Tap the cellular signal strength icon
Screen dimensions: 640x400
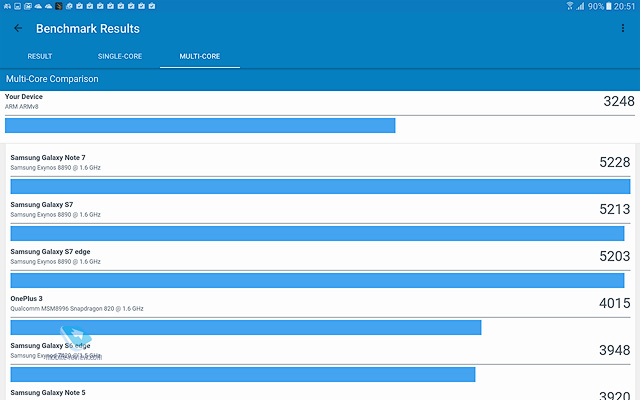(580, 6)
